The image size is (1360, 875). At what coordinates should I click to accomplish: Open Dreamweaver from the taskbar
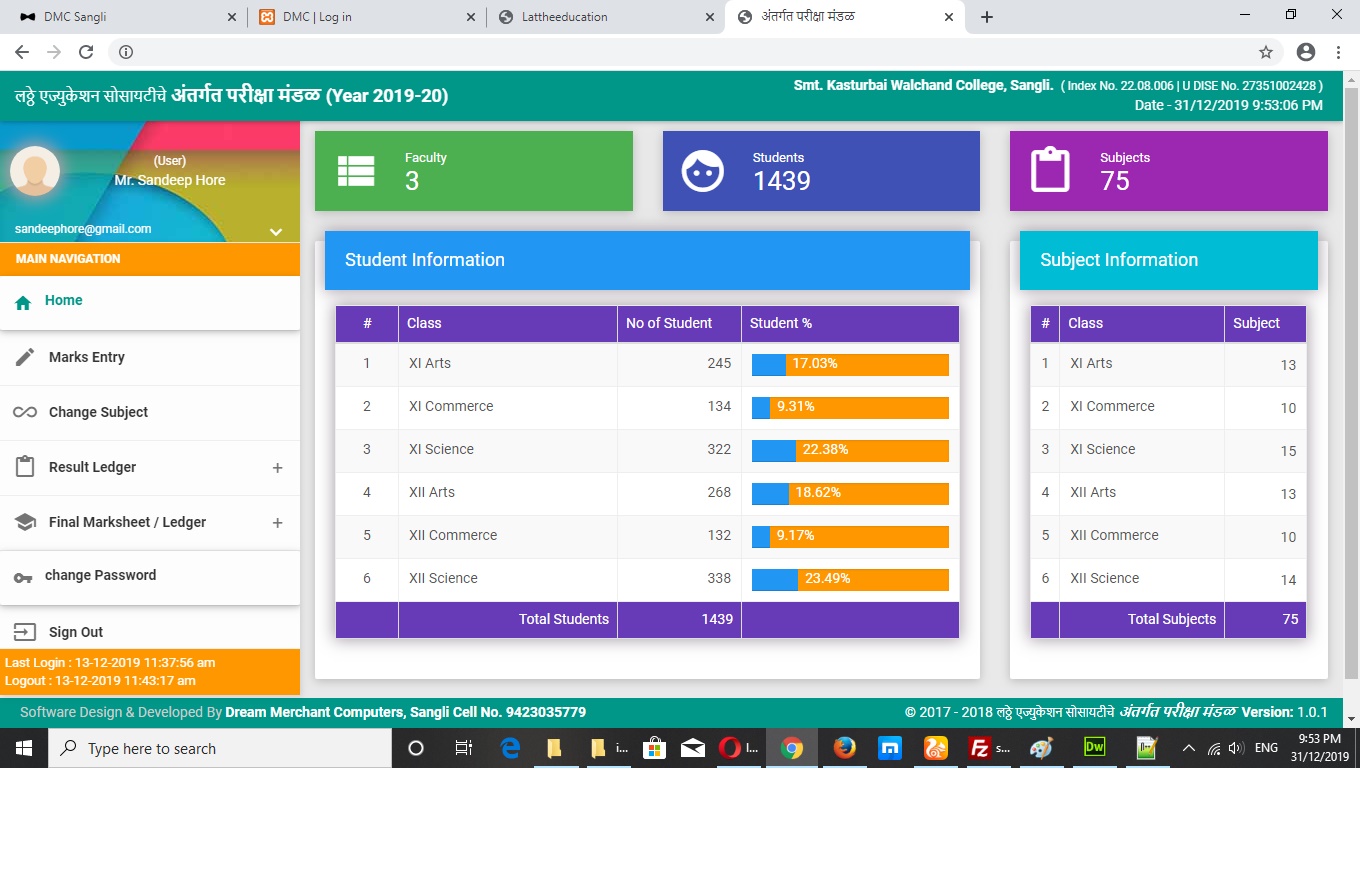click(1094, 748)
